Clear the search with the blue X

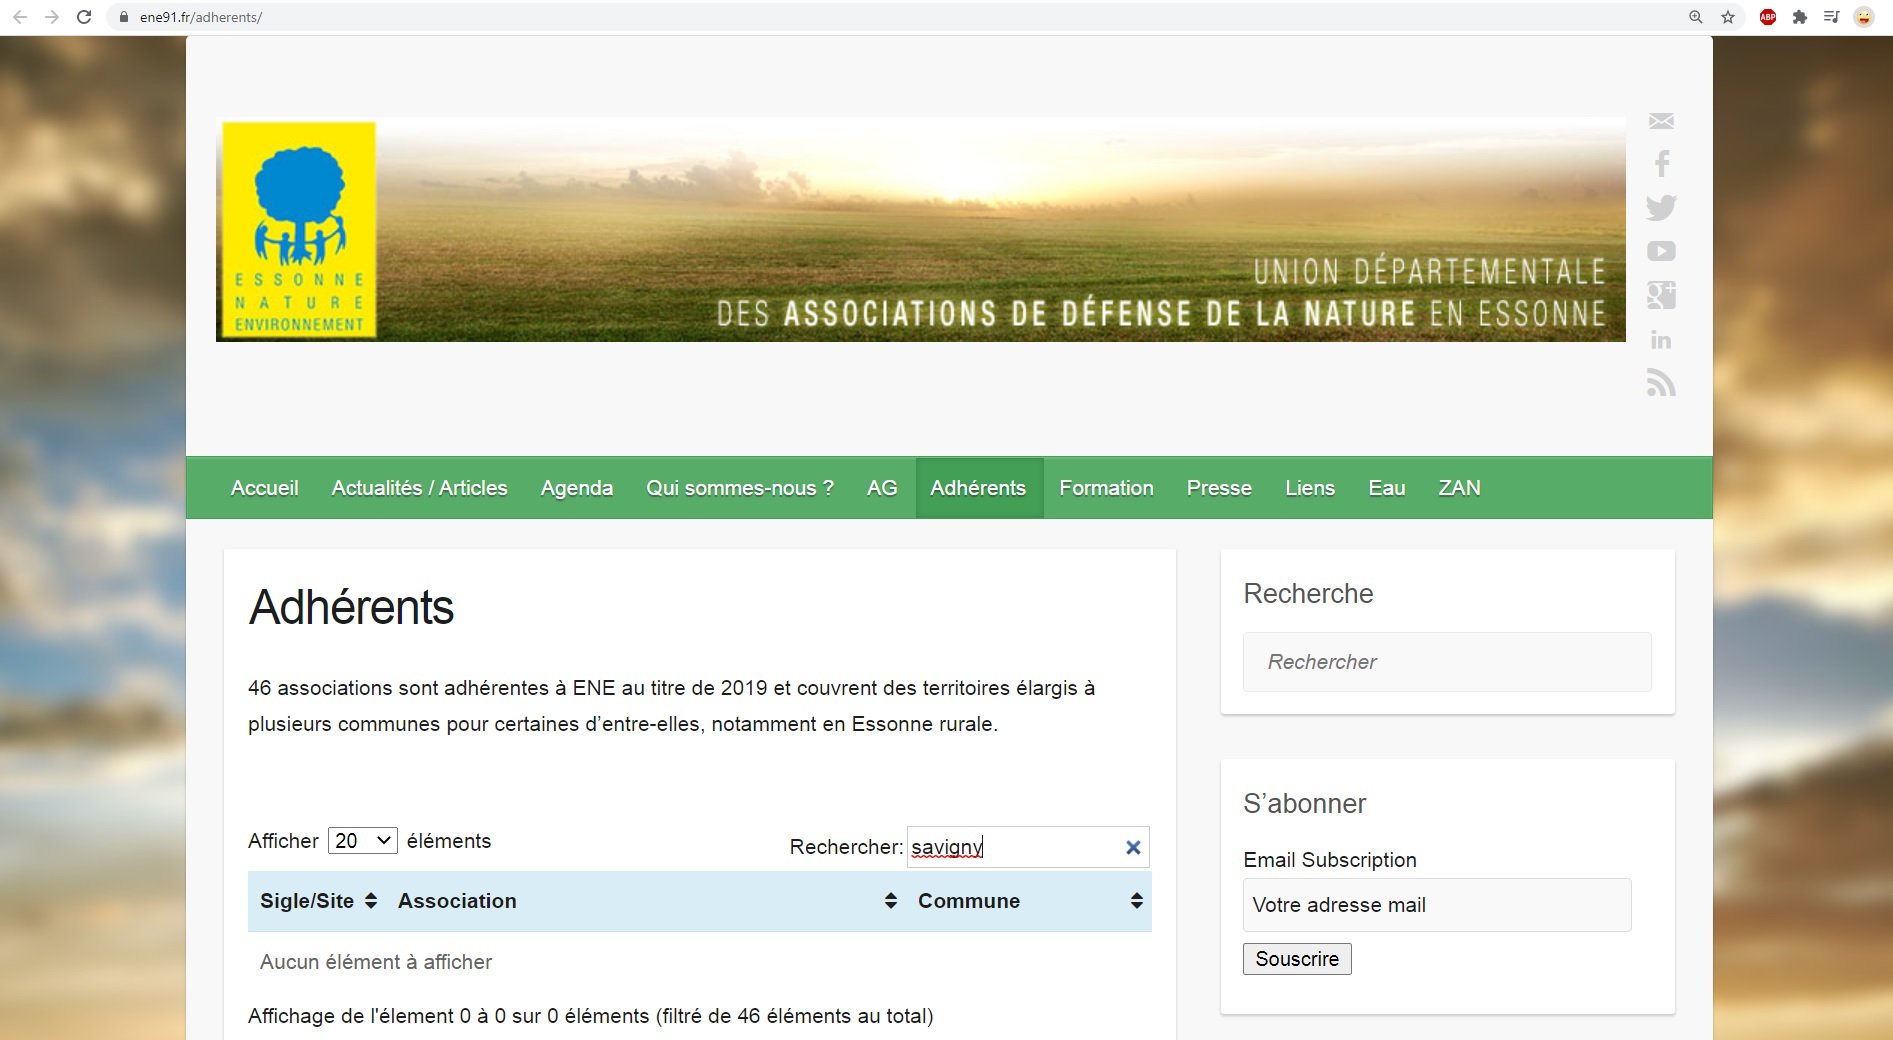coord(1133,847)
